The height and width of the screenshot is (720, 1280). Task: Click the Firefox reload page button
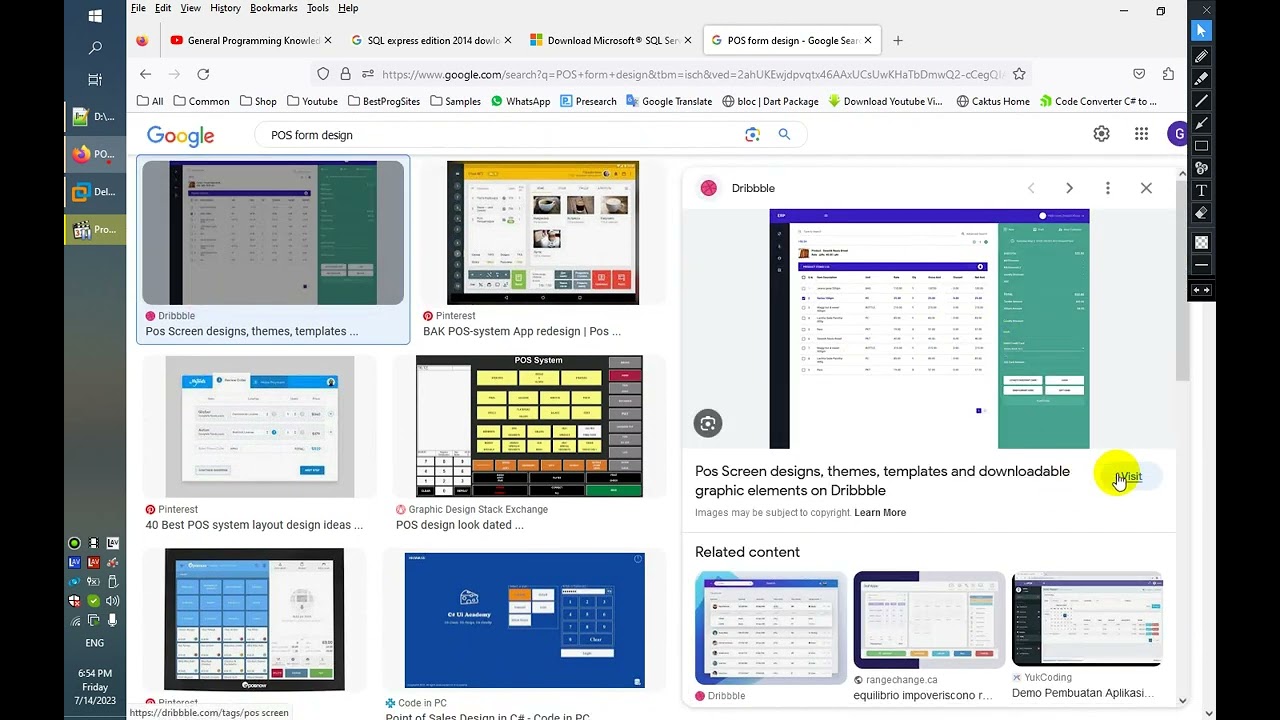click(x=203, y=74)
